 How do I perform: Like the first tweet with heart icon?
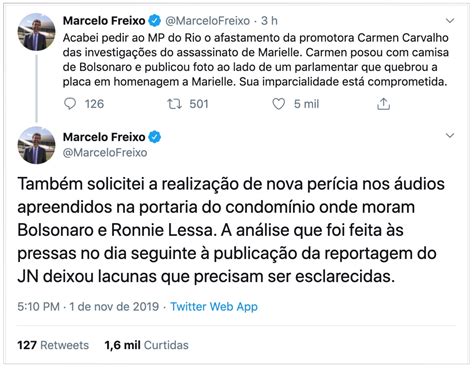[x=279, y=104]
